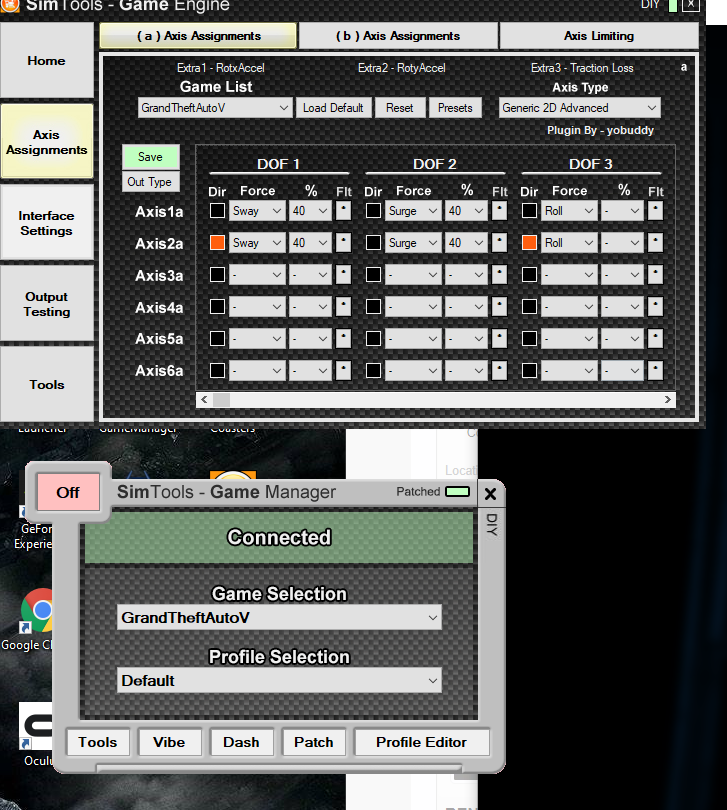Image resolution: width=727 pixels, height=810 pixels.
Task: Toggle Axis2a DOF 3 orange Dir checkbox
Action: click(x=529, y=243)
